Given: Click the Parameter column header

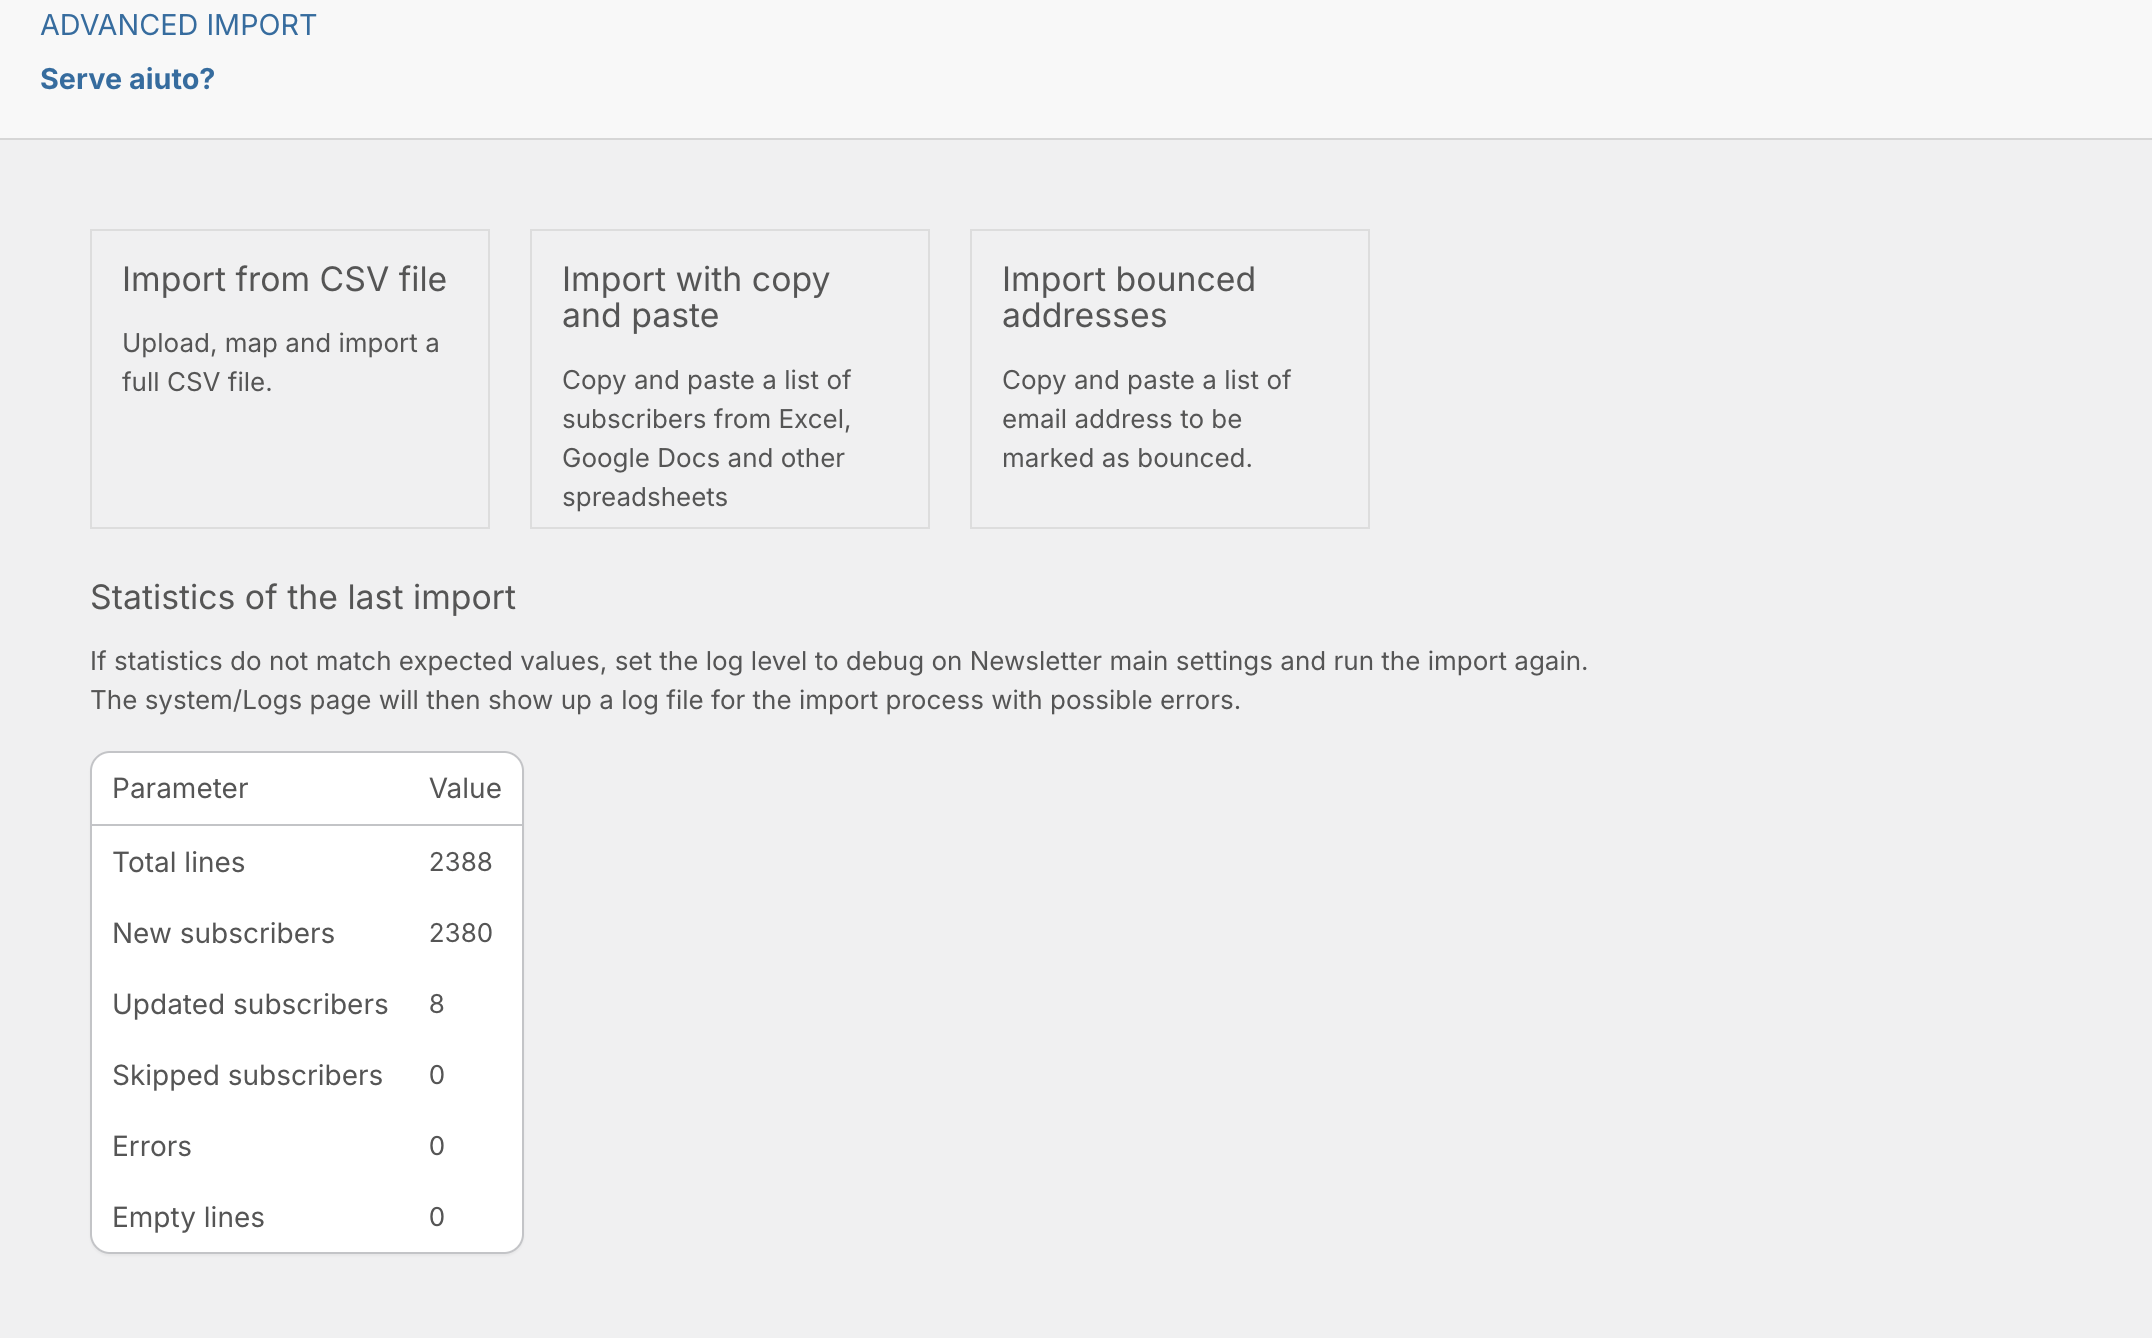Looking at the screenshot, I should 180,788.
